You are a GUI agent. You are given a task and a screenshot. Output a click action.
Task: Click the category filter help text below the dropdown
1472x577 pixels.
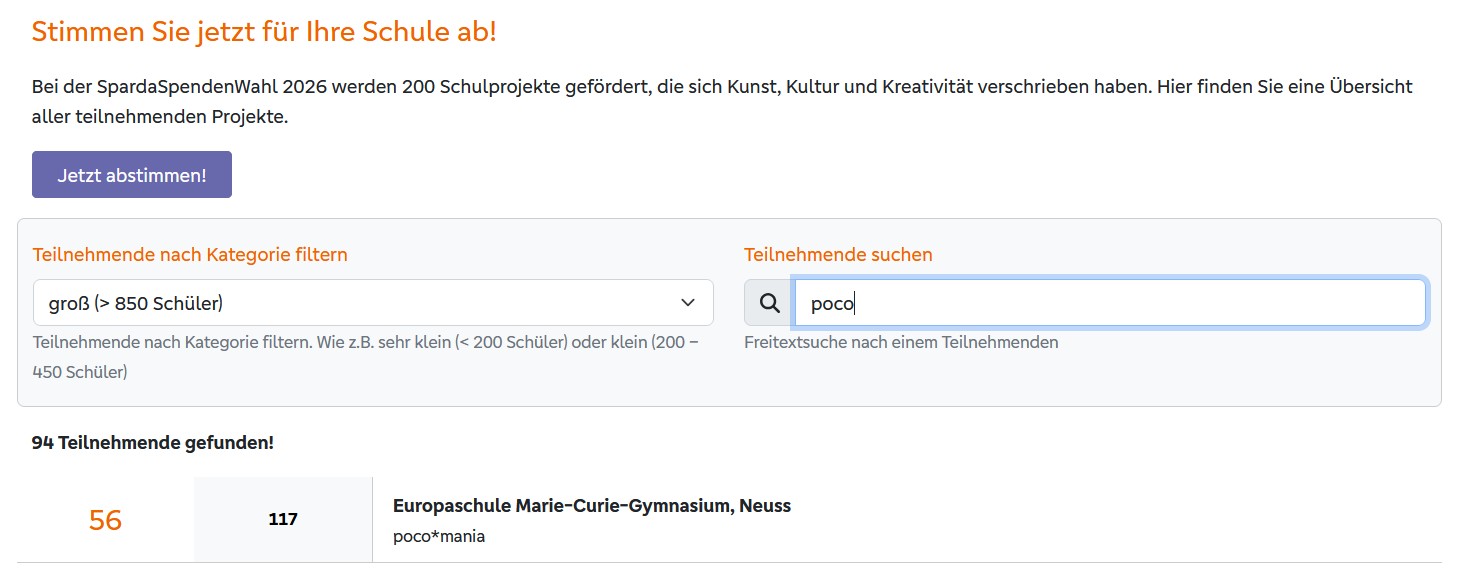click(x=365, y=356)
